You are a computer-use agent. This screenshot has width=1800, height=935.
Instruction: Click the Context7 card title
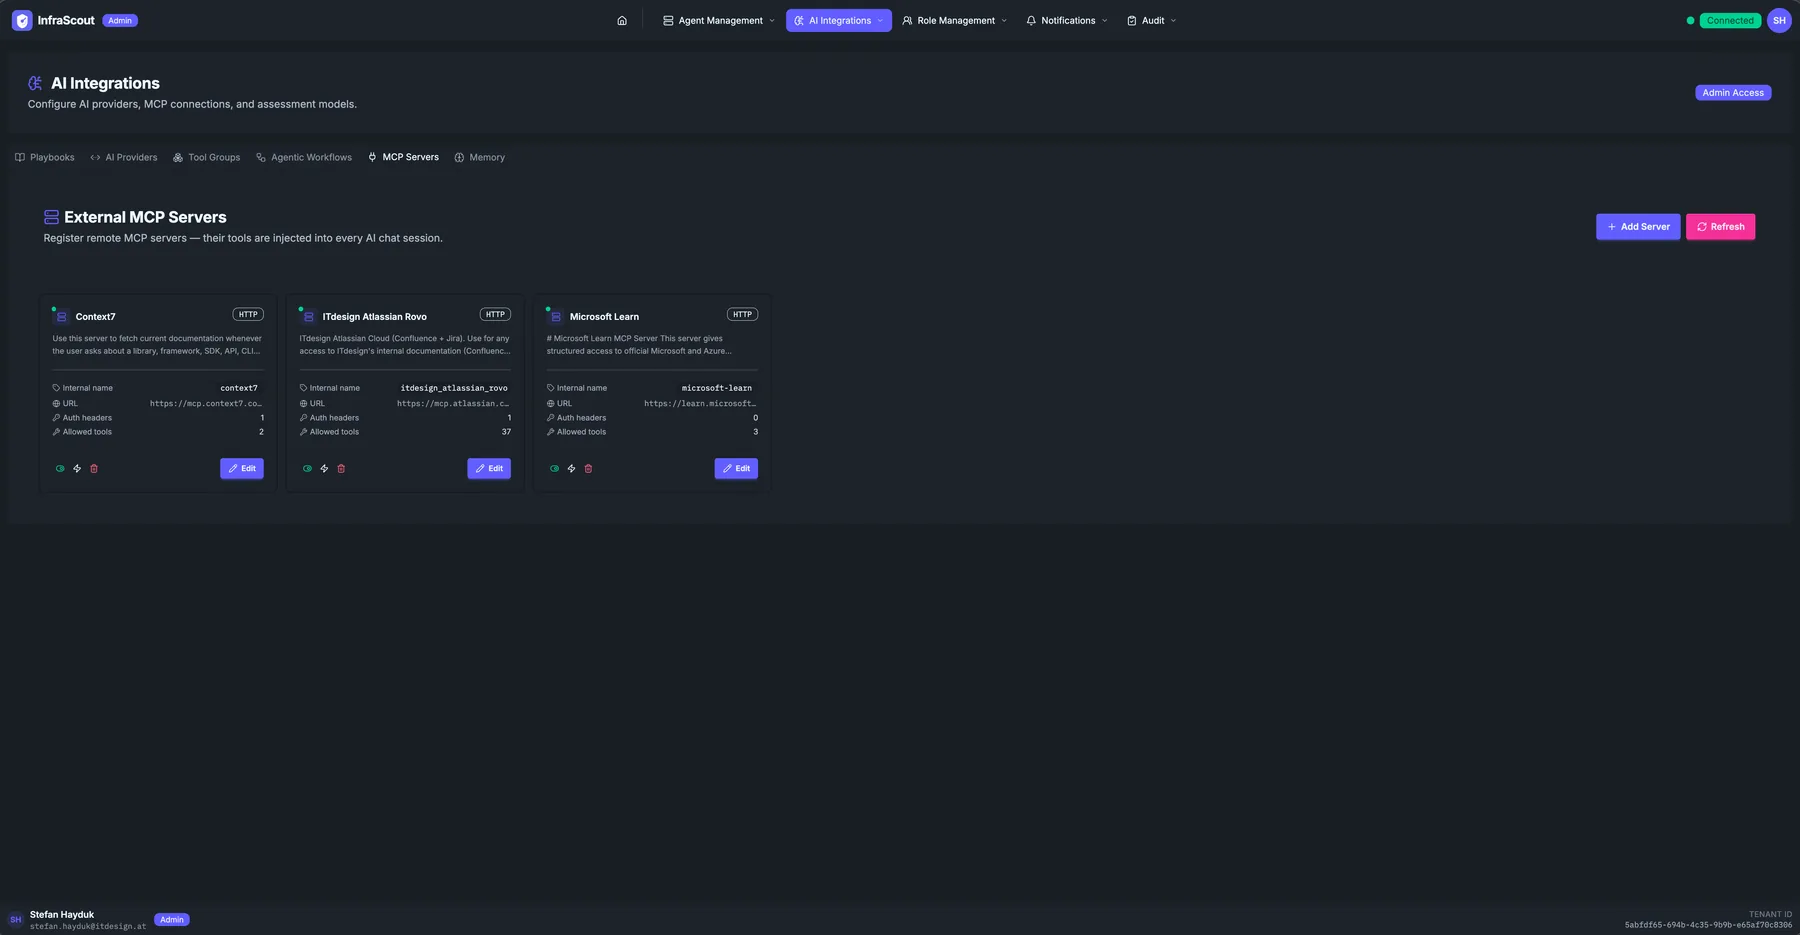point(95,317)
